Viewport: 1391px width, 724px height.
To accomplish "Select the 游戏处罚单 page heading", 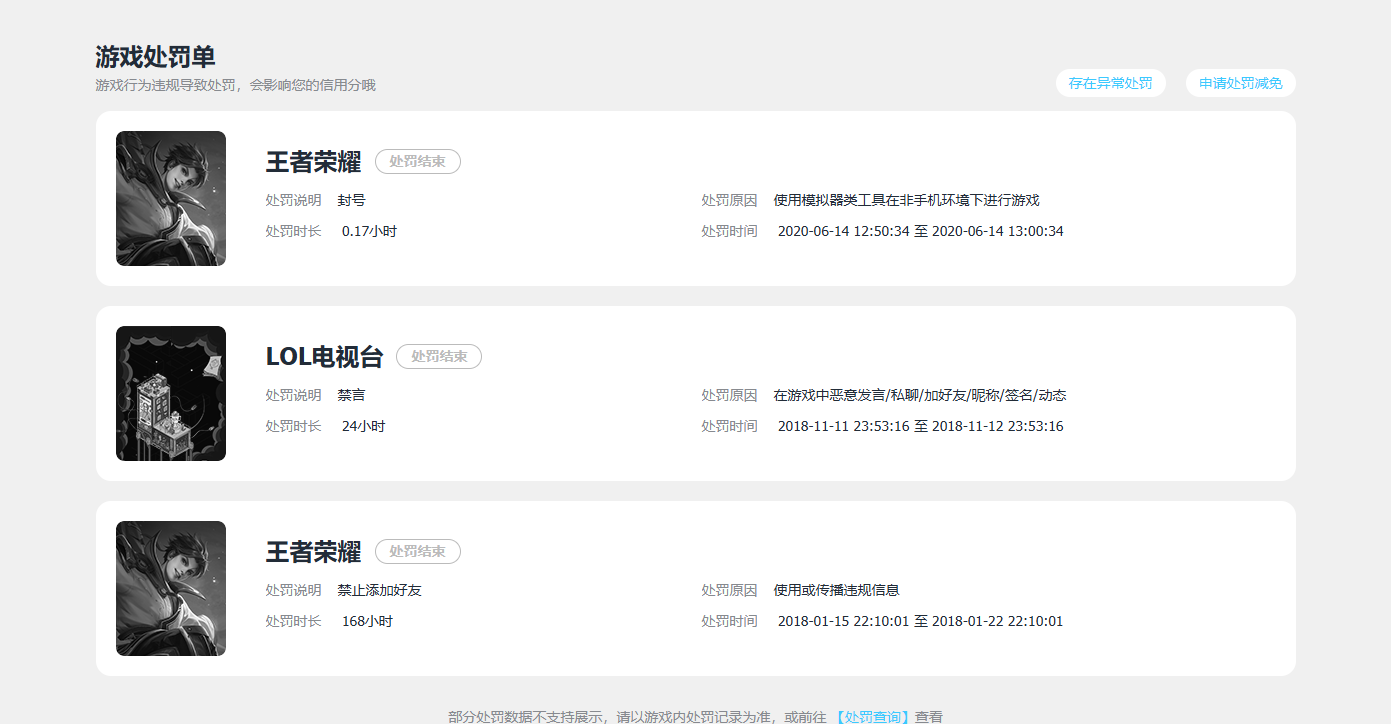I will tap(155, 57).
